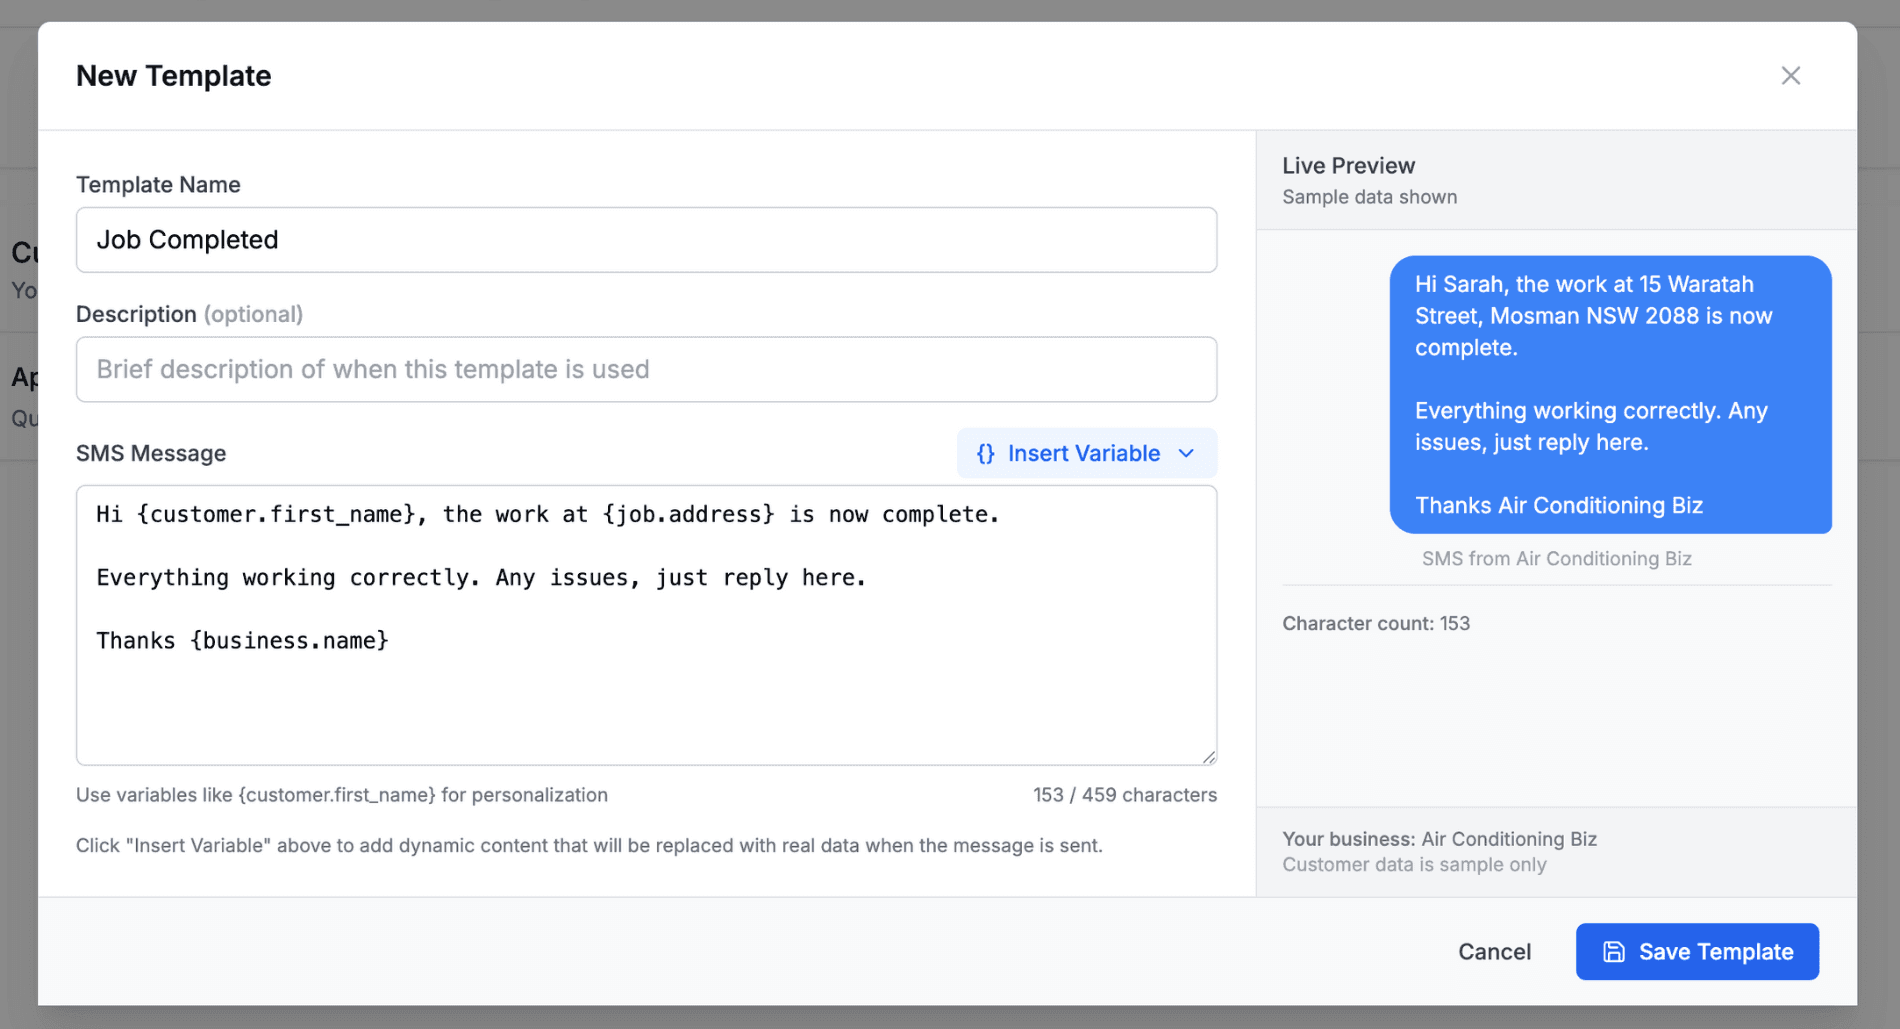Click the Live Preview header

[1348, 165]
